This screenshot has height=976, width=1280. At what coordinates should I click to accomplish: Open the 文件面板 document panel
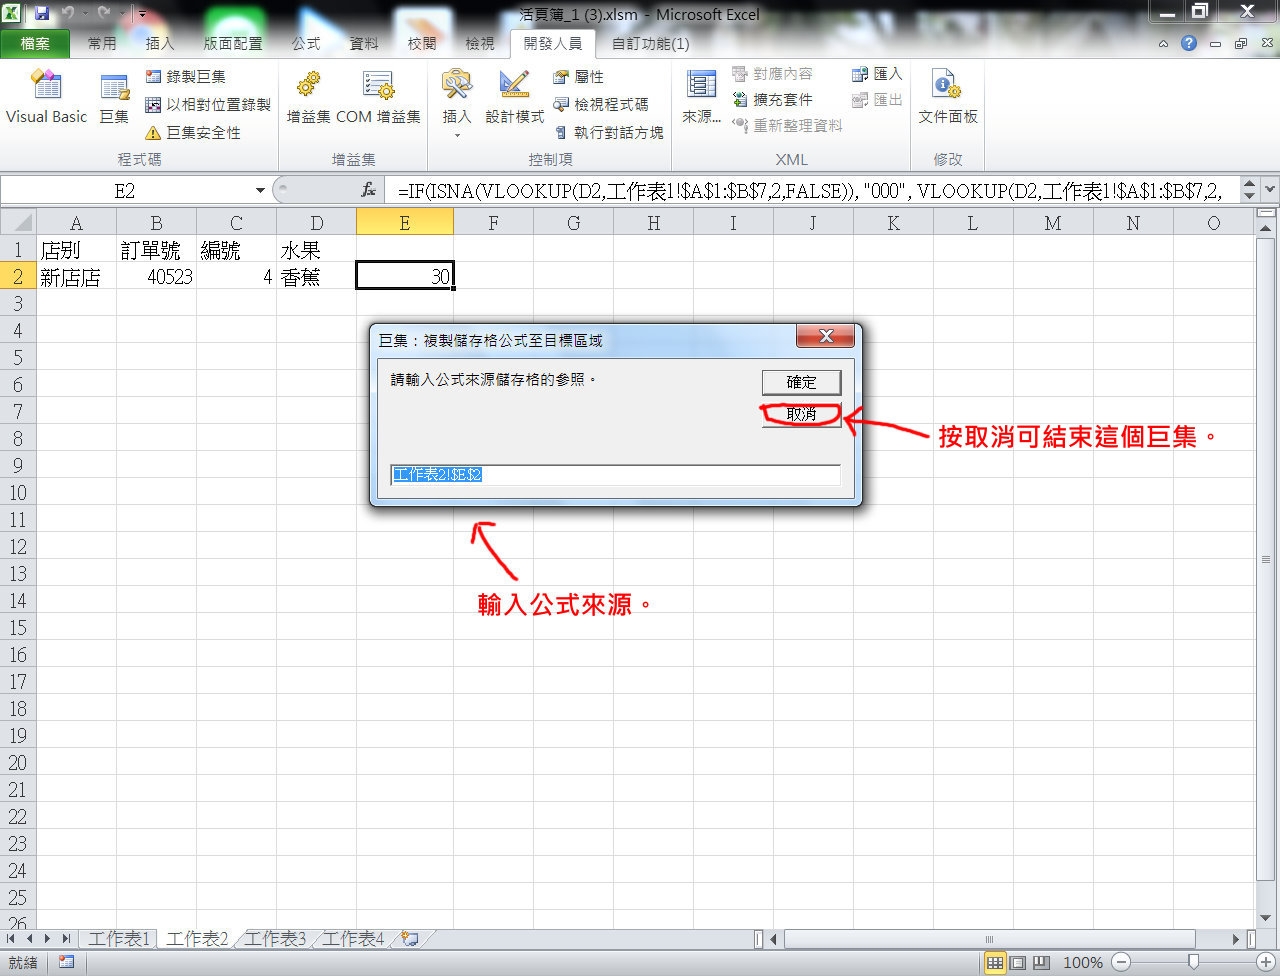948,98
